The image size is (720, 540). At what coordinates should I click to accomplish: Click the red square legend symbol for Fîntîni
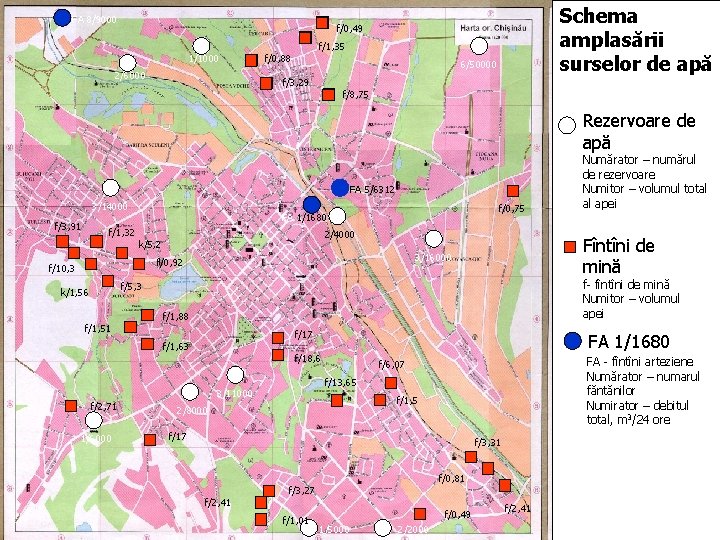(570, 247)
